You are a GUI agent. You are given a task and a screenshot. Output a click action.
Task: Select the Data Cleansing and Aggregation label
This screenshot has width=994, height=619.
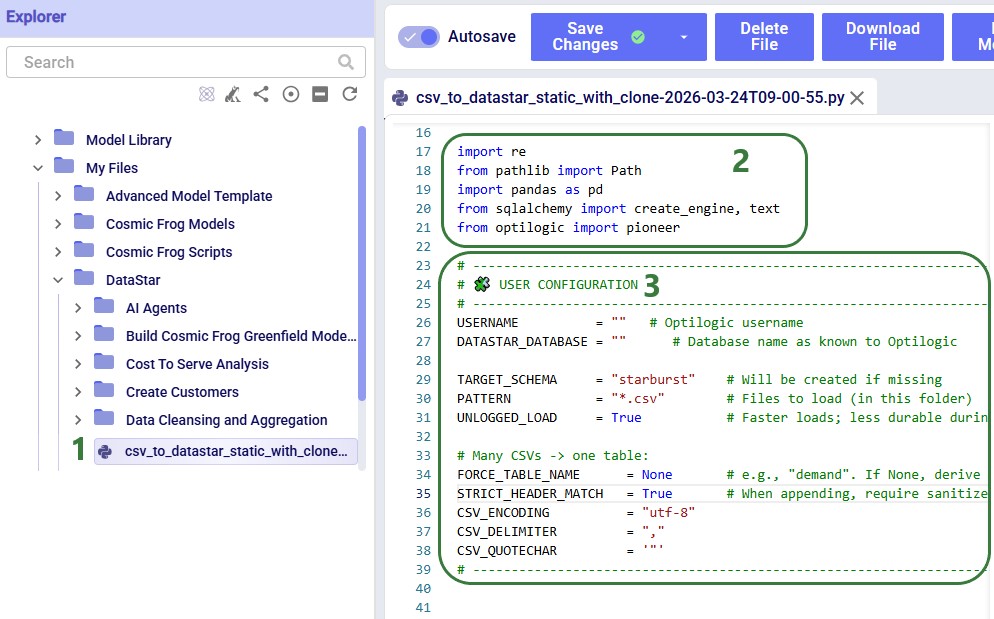pos(226,420)
